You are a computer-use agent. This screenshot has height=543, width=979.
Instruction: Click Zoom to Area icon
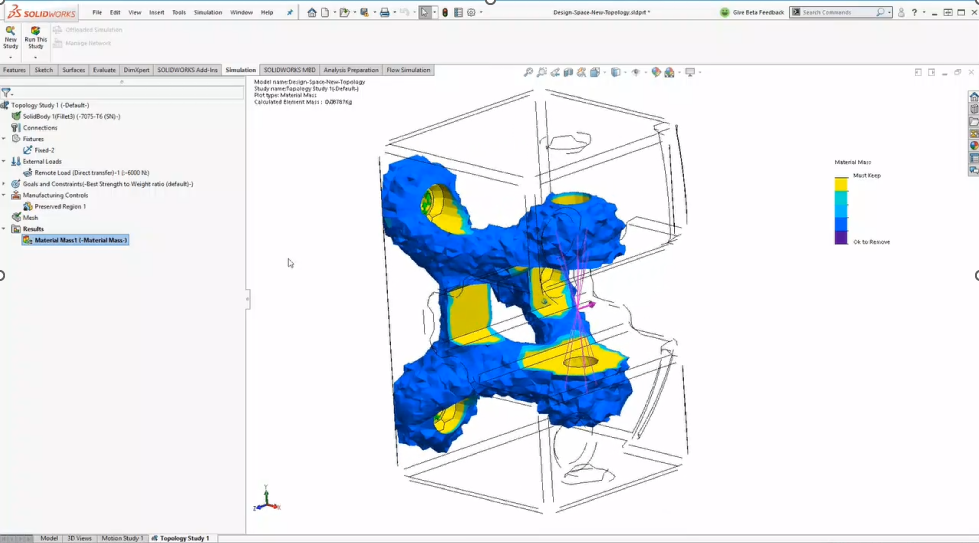tap(541, 72)
